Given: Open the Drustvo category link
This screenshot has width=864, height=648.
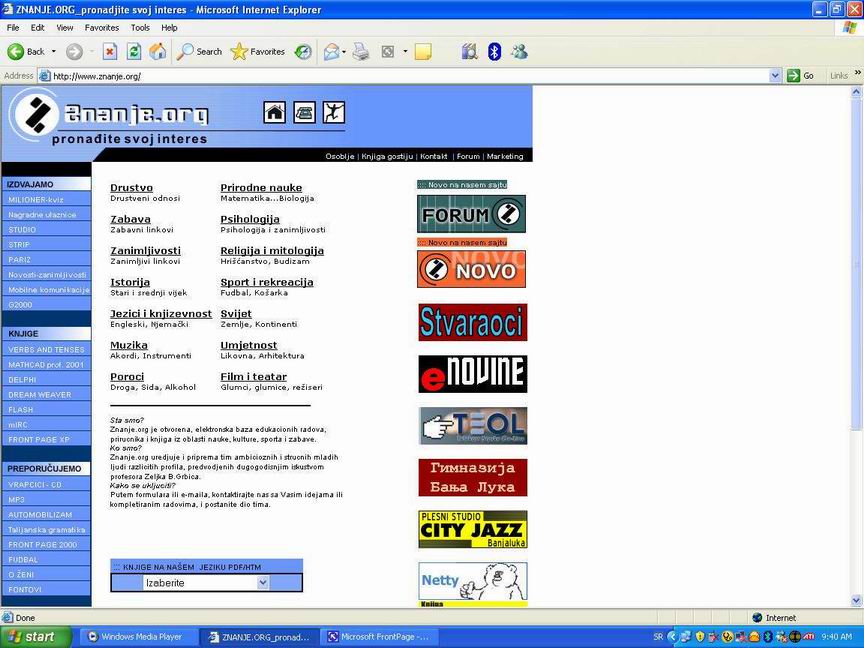Looking at the screenshot, I should pos(132,187).
